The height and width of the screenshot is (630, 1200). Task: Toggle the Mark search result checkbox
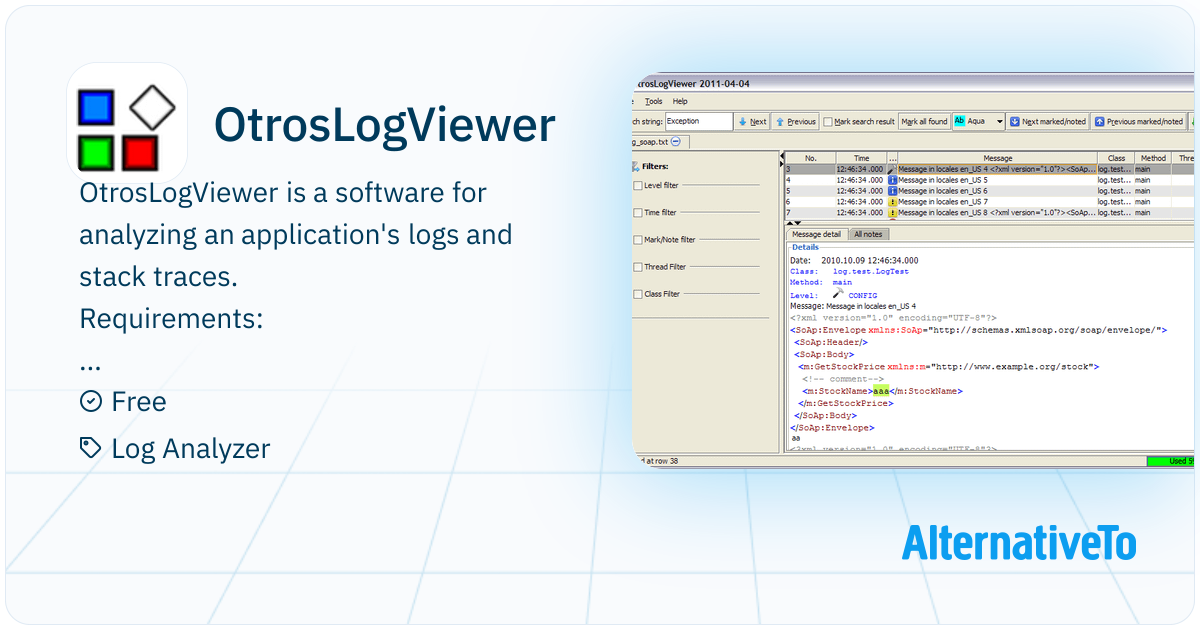828,122
